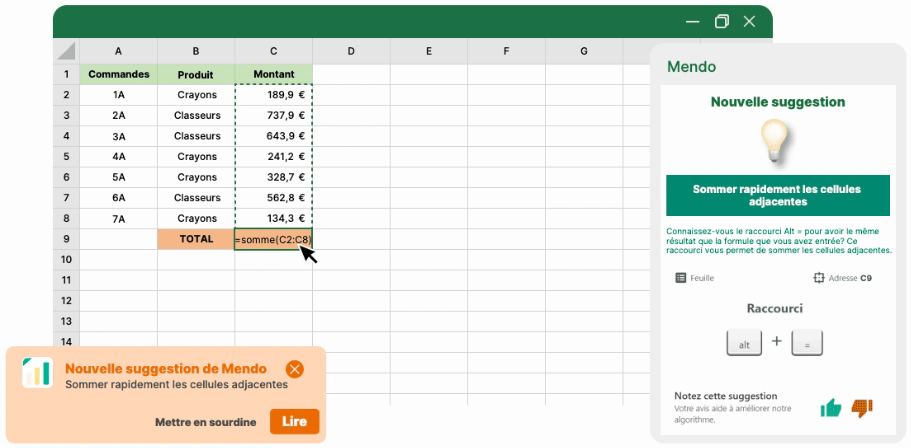Select column A header
The image size is (911, 448).
(x=119, y=51)
